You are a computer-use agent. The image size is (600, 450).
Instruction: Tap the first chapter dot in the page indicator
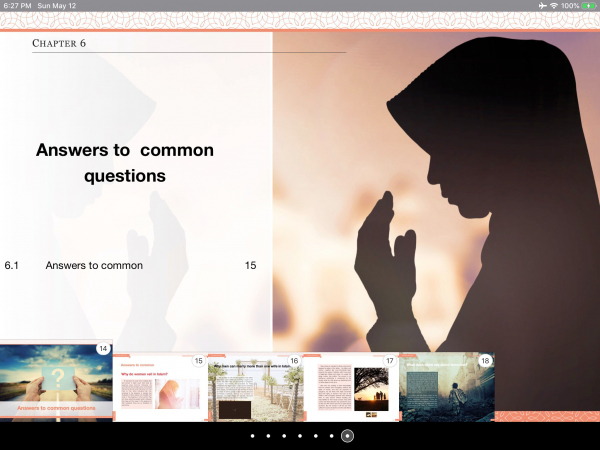click(252, 436)
